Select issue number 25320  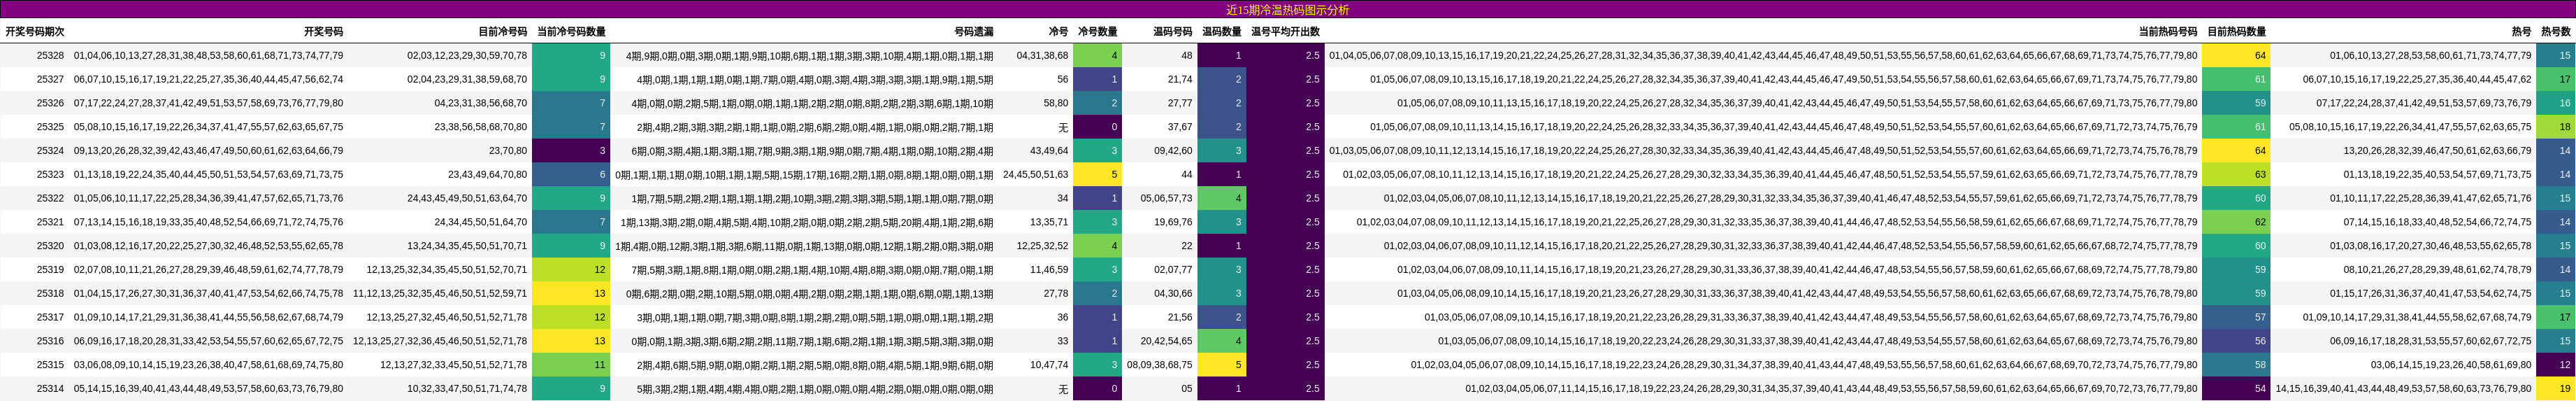[x=50, y=246]
